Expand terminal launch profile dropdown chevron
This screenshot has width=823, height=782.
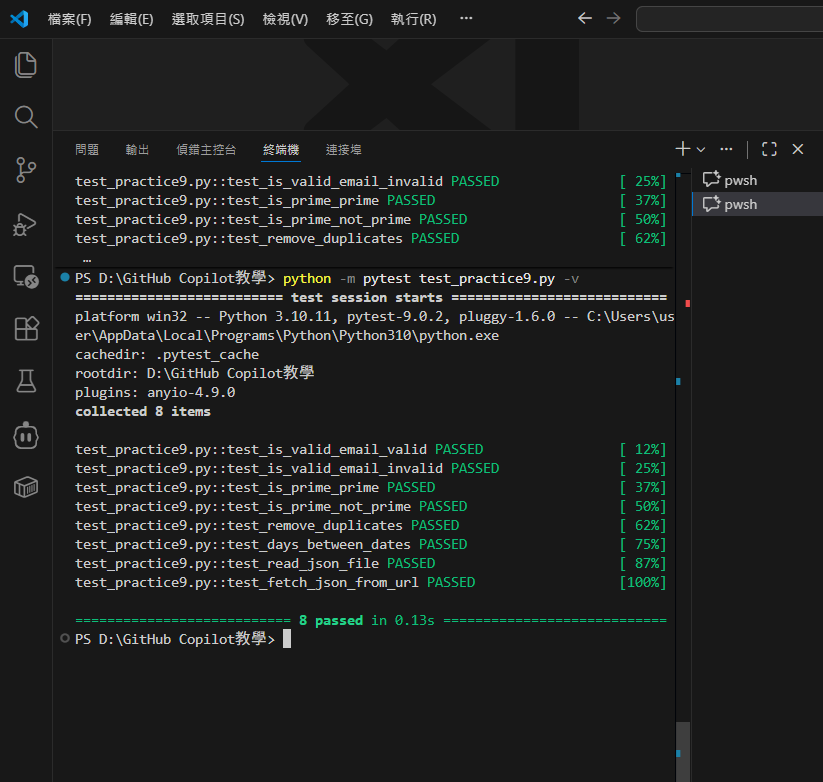(701, 149)
